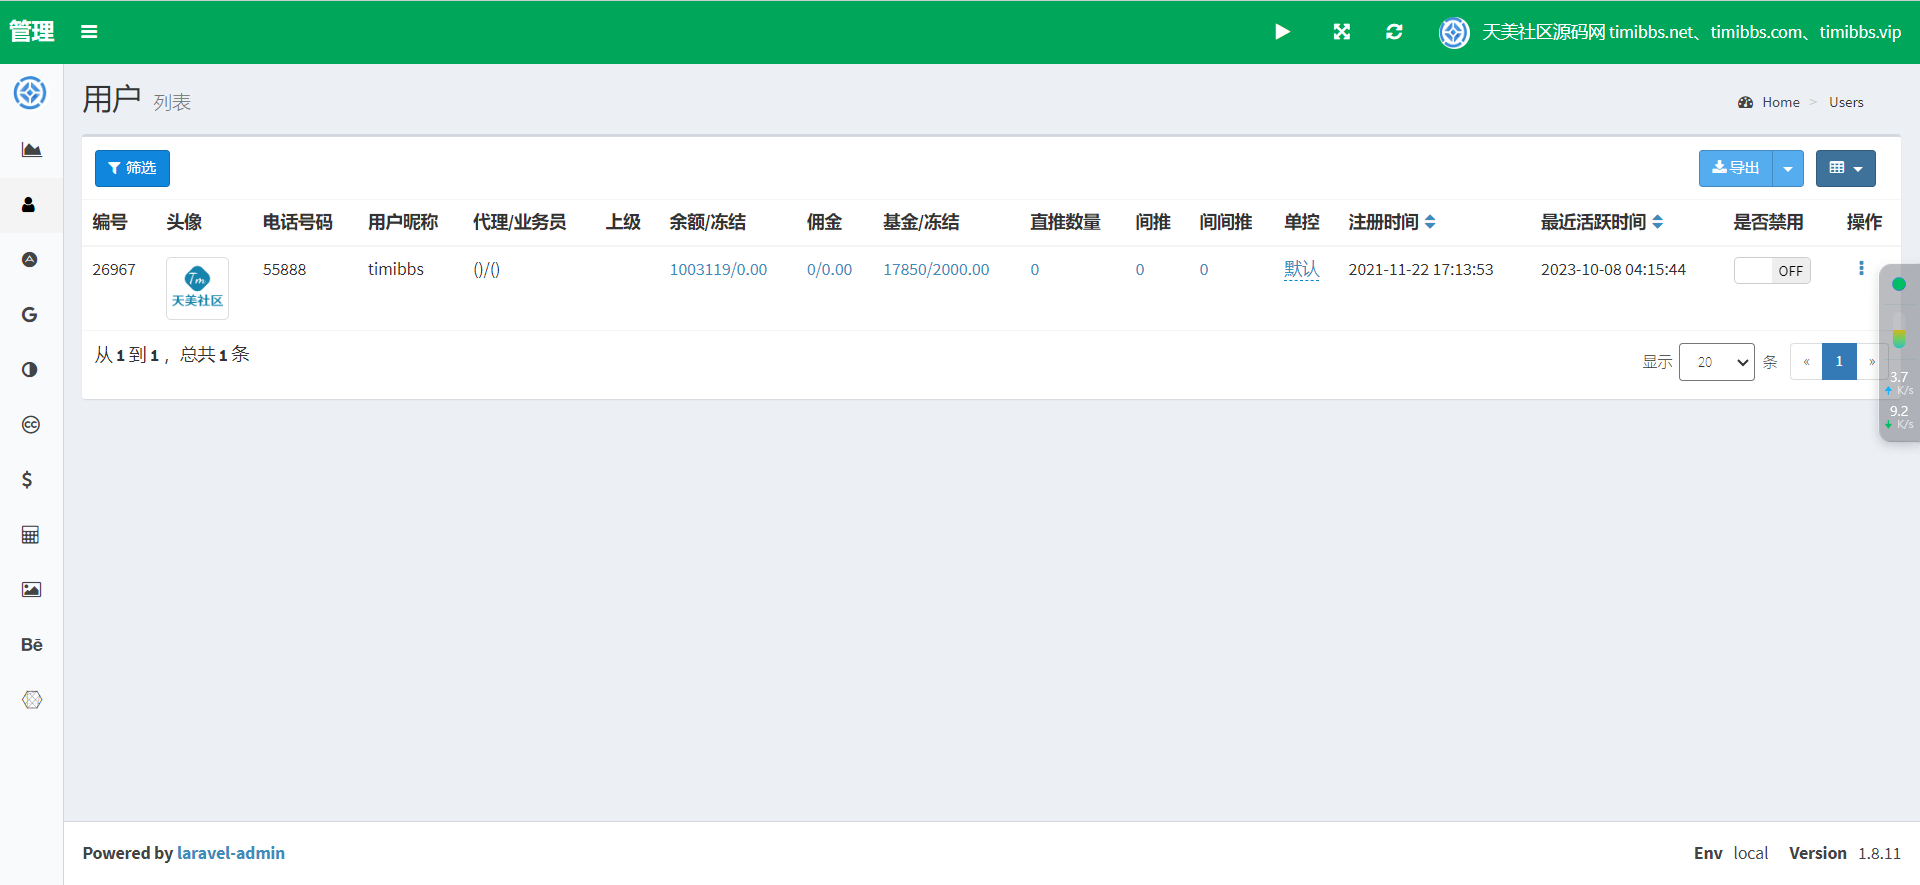Select the phone number 55888 cell

tap(284, 270)
